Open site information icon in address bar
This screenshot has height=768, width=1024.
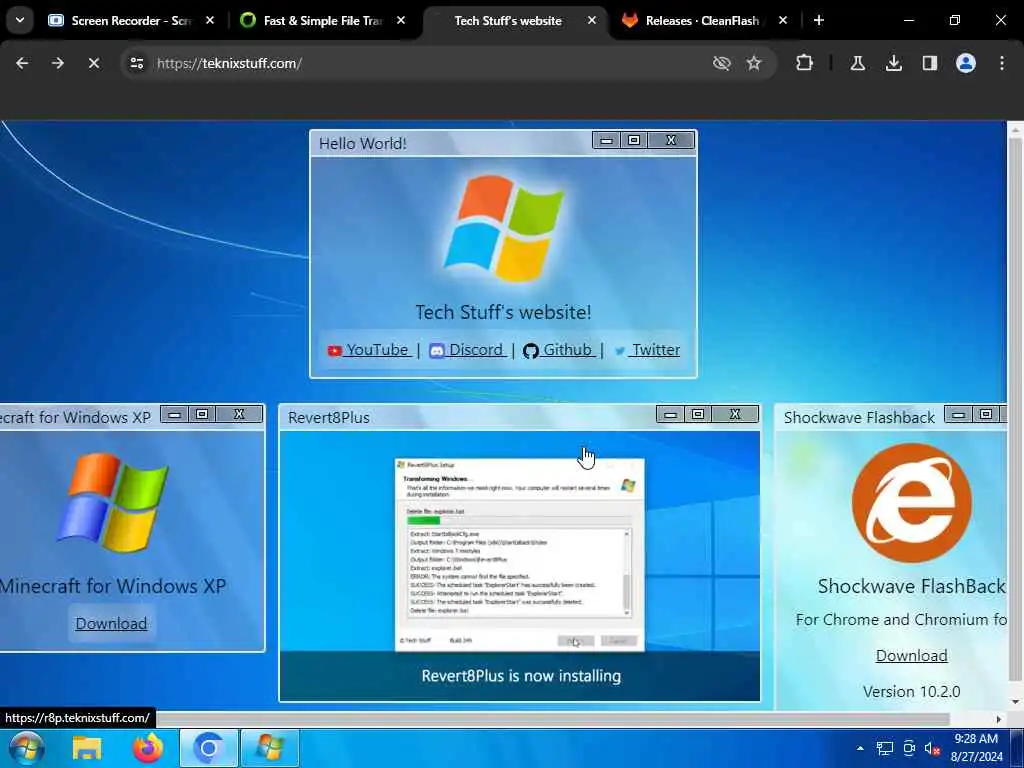136,63
